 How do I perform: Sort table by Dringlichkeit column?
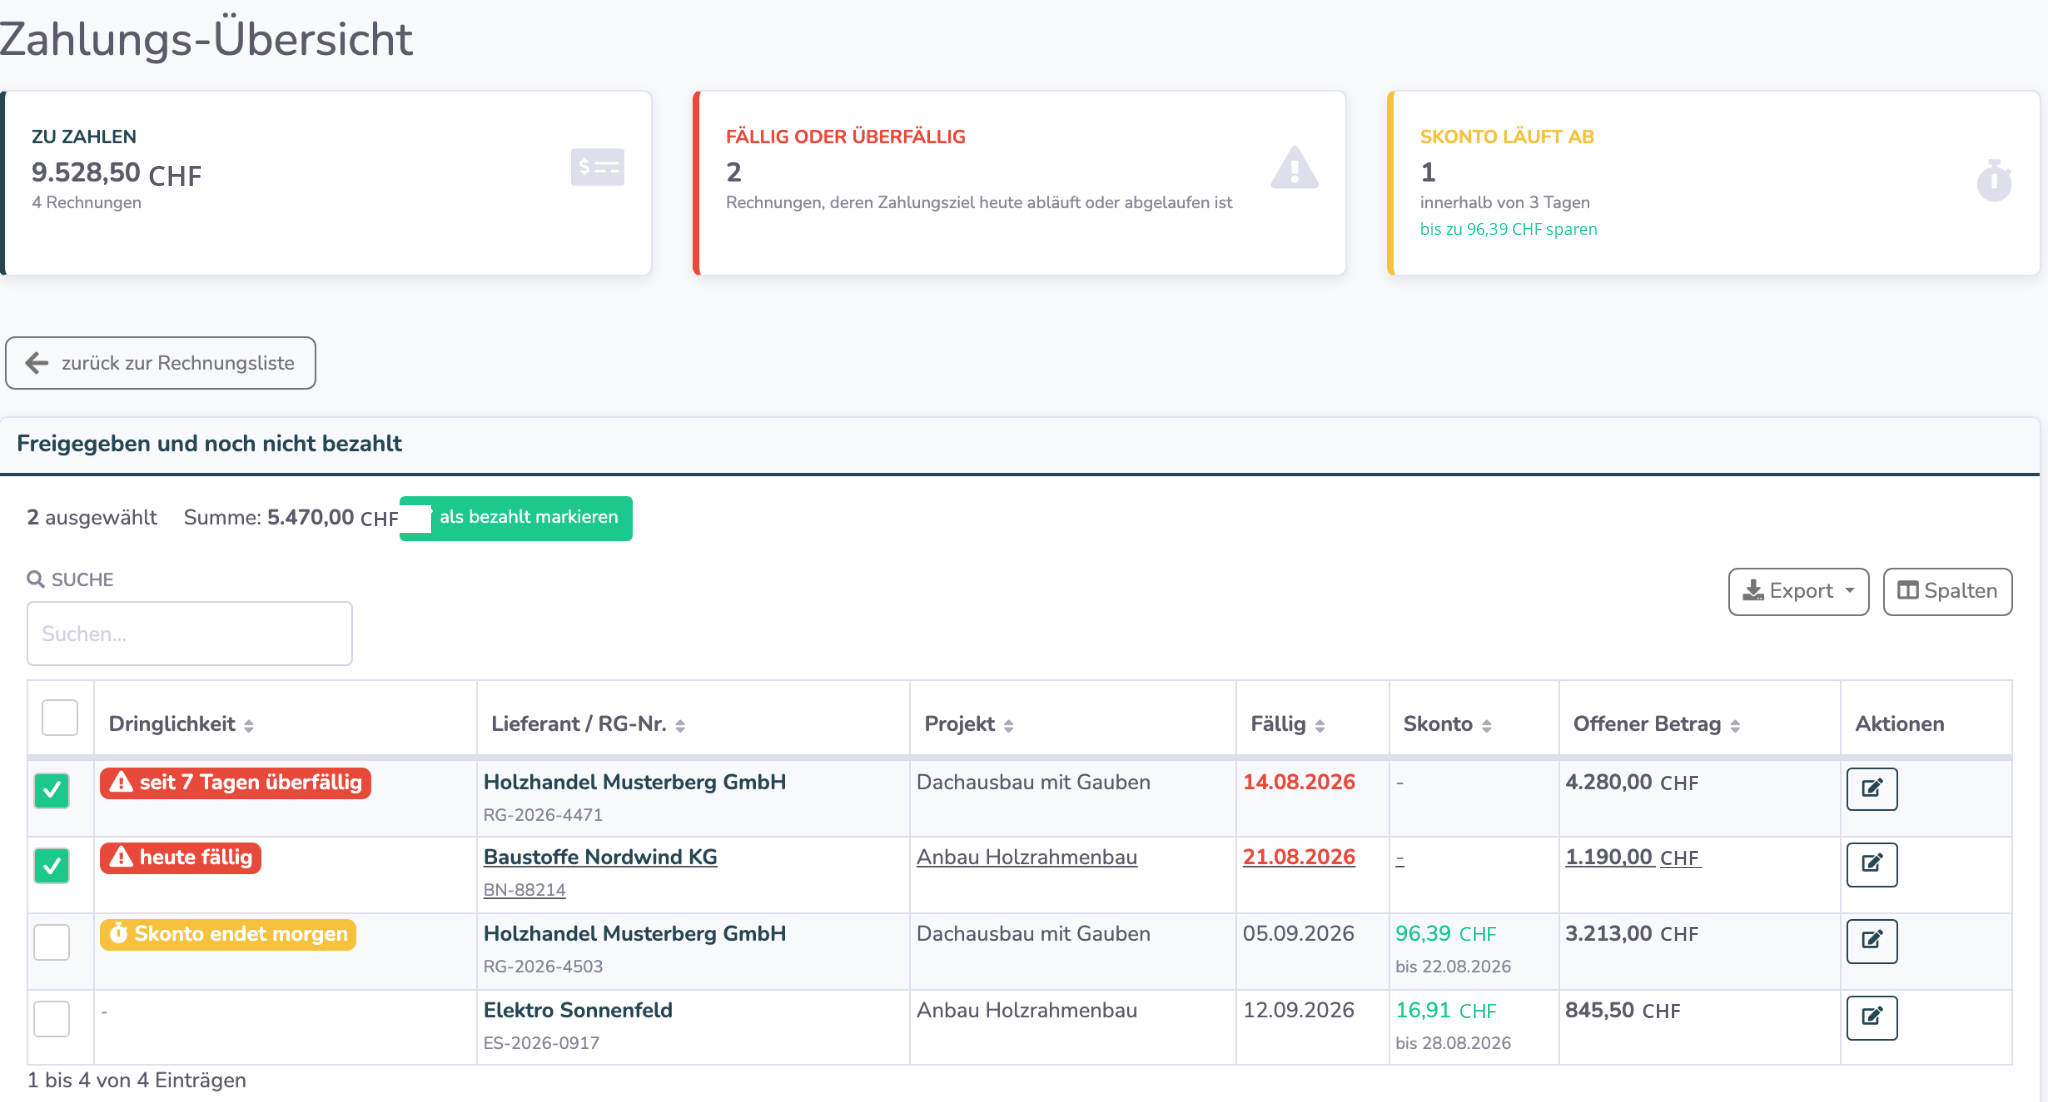coord(181,724)
